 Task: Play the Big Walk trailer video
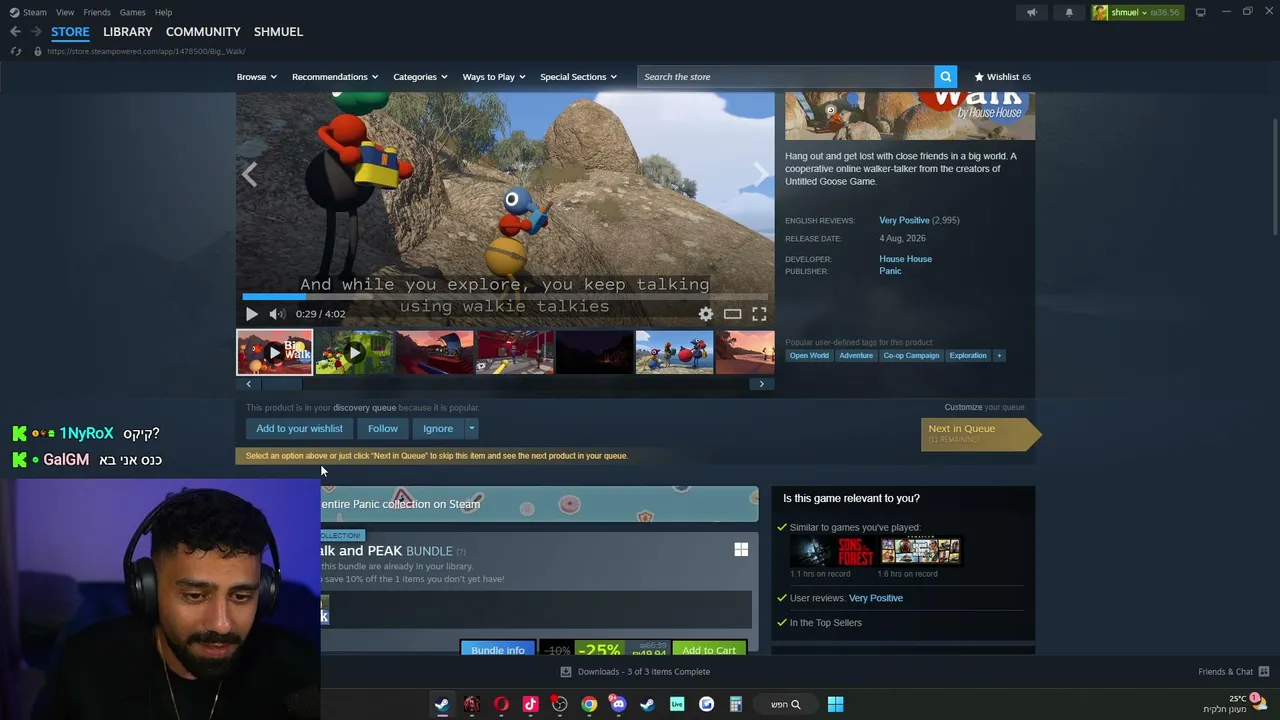(252, 314)
